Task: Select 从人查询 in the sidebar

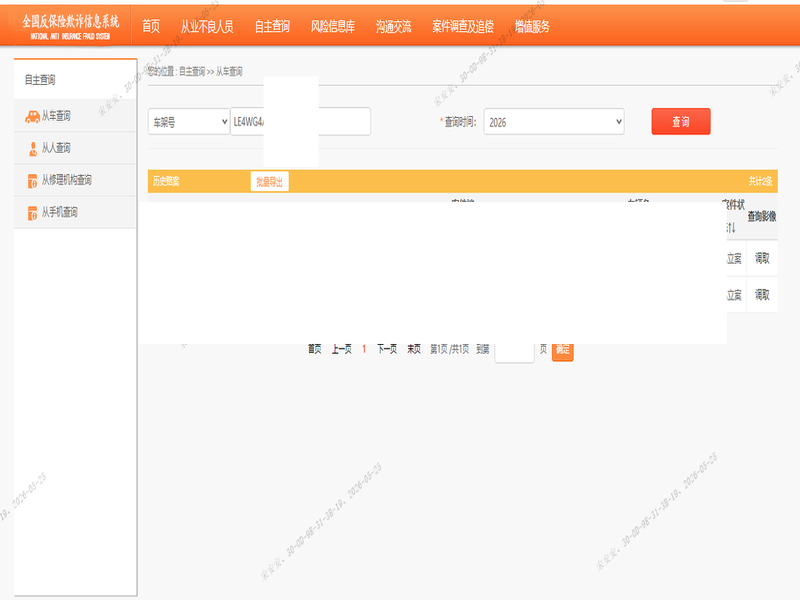Action: coord(76,148)
